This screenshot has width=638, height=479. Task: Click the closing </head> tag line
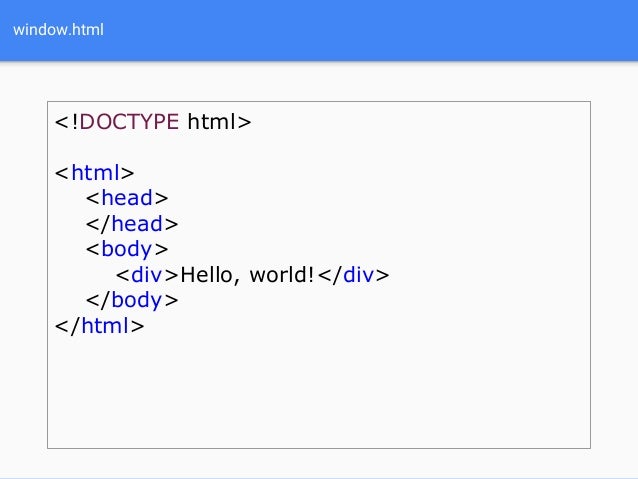[x=132, y=224]
